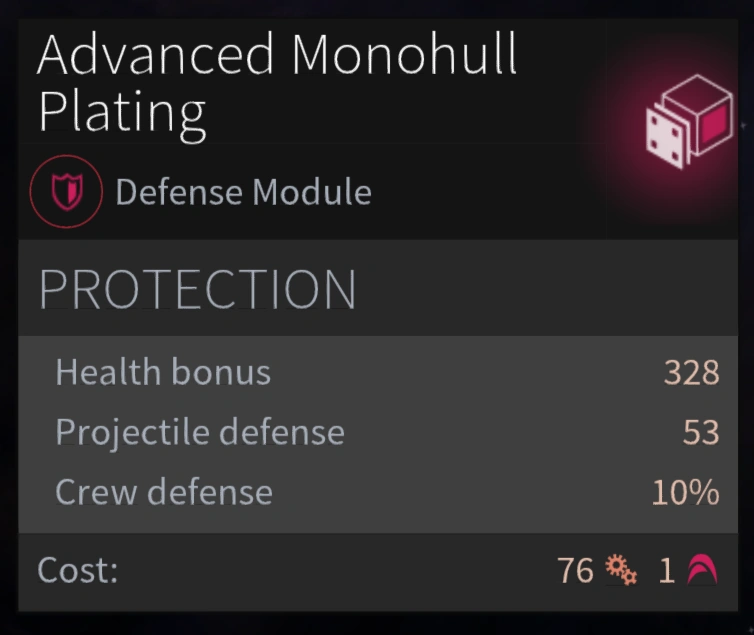
Task: Click the red arc resource icon
Action: tap(702, 571)
